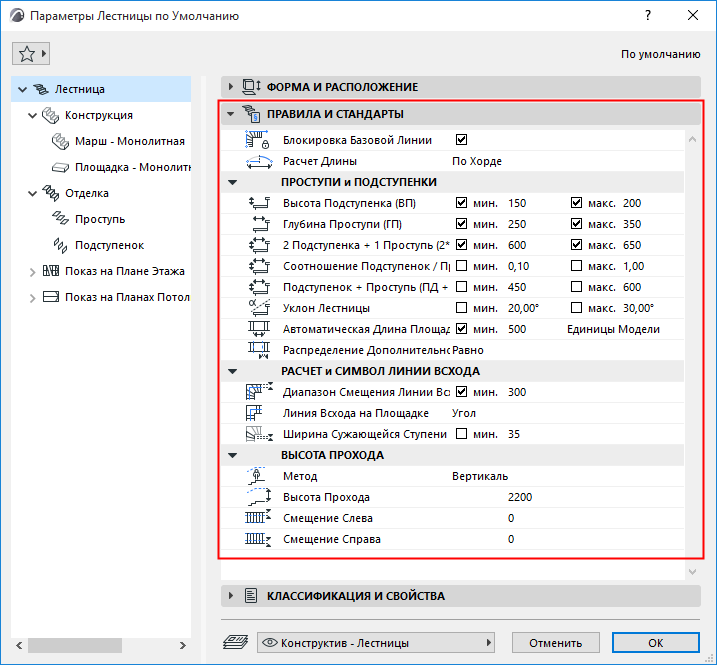
Task: Click the Высота Подступенка (ВП) icon
Action: 259,203
